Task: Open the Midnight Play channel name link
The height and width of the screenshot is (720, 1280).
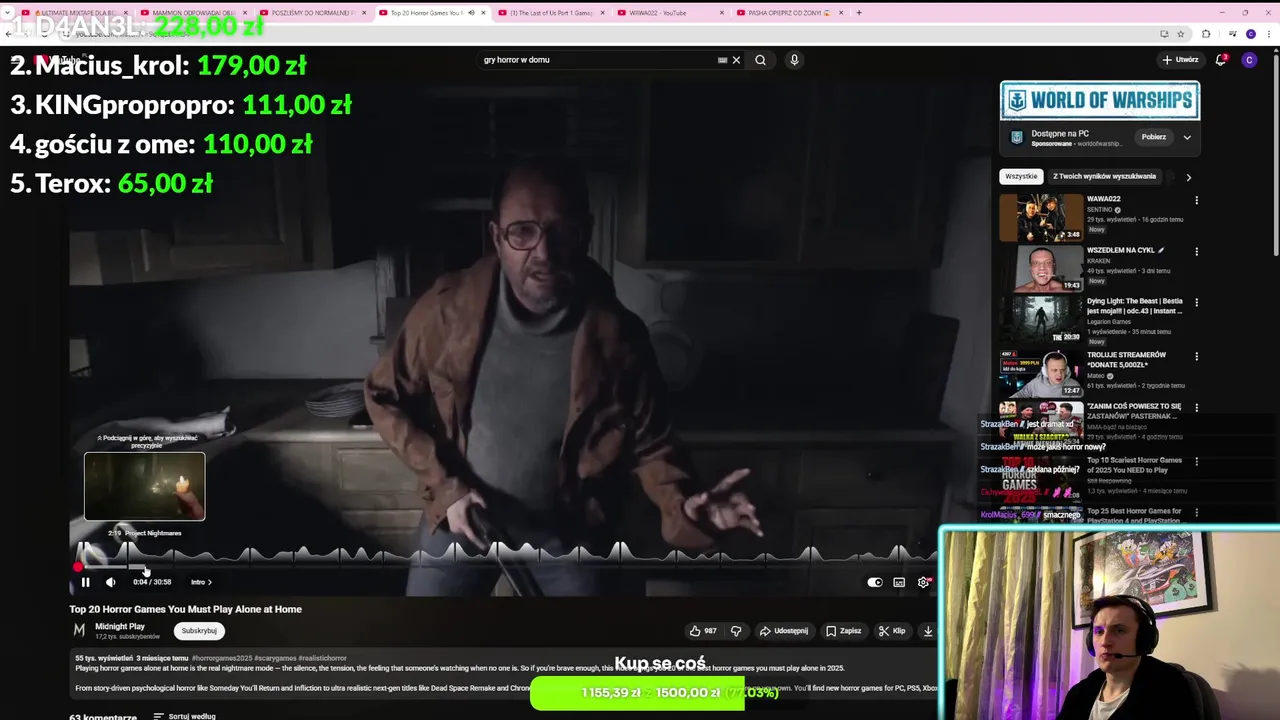Action: click(120, 626)
